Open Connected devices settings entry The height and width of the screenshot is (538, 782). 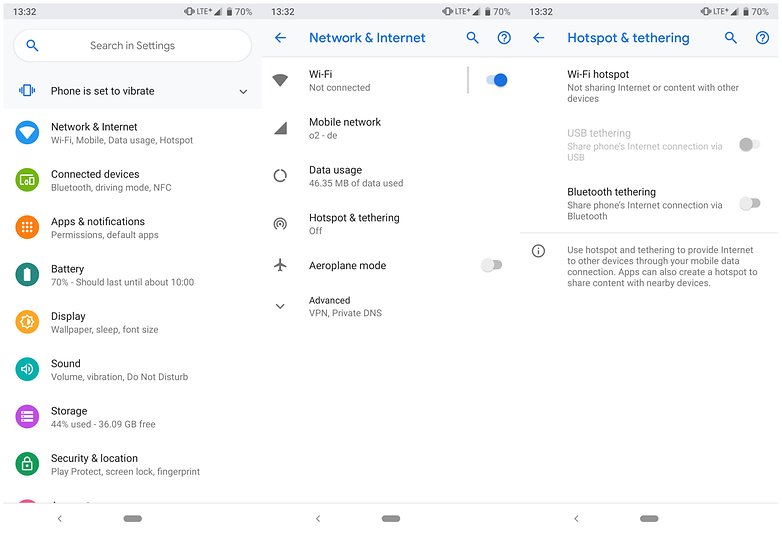point(132,180)
